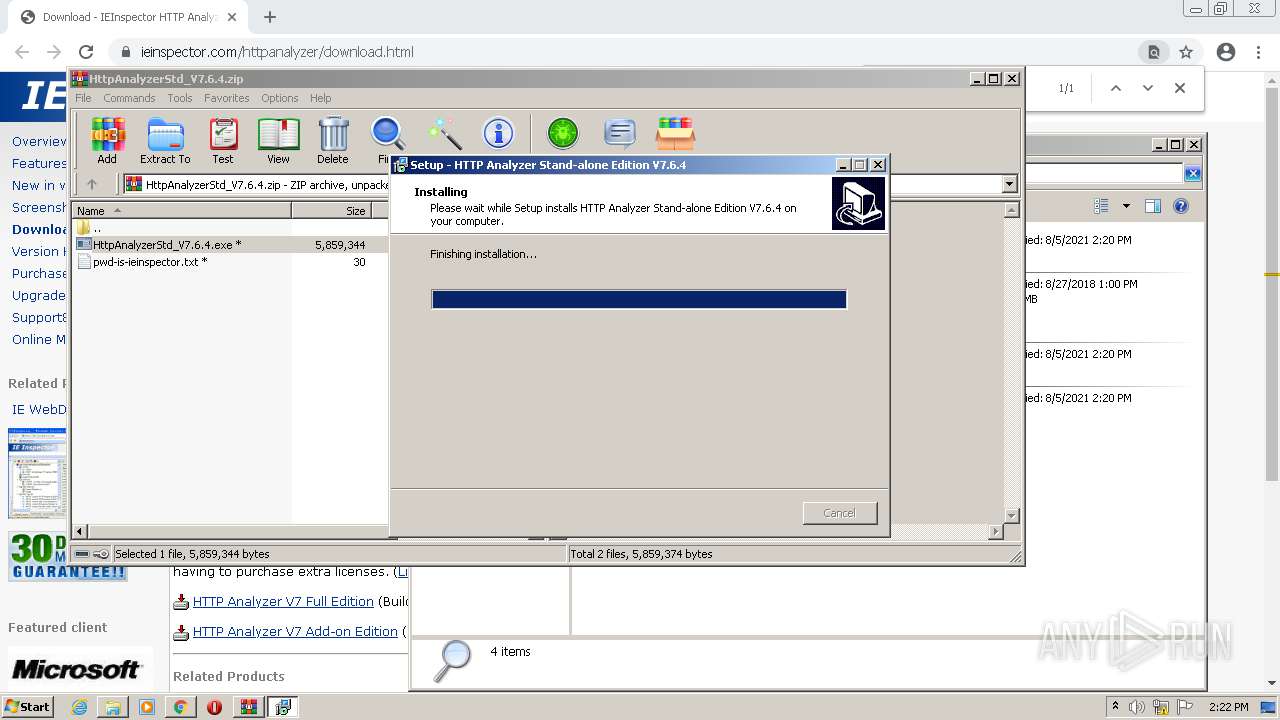Click the SFX box icon in WinRAR
This screenshot has width=1280, height=720.
675,133
